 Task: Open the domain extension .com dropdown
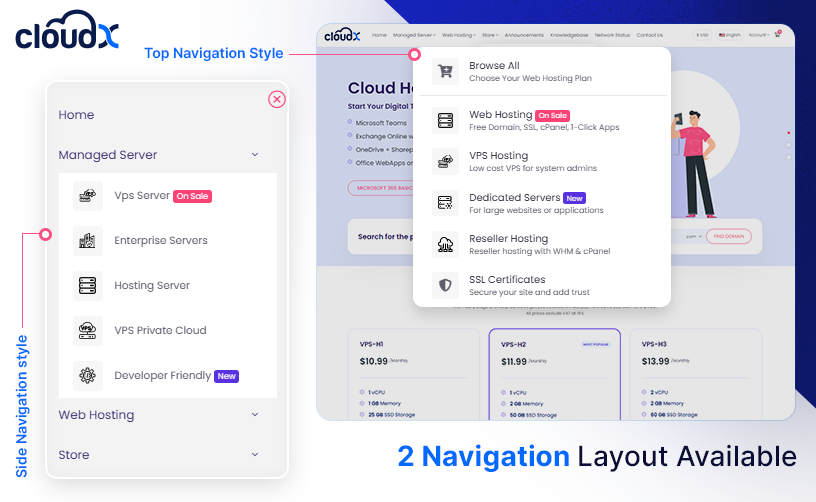click(x=693, y=237)
